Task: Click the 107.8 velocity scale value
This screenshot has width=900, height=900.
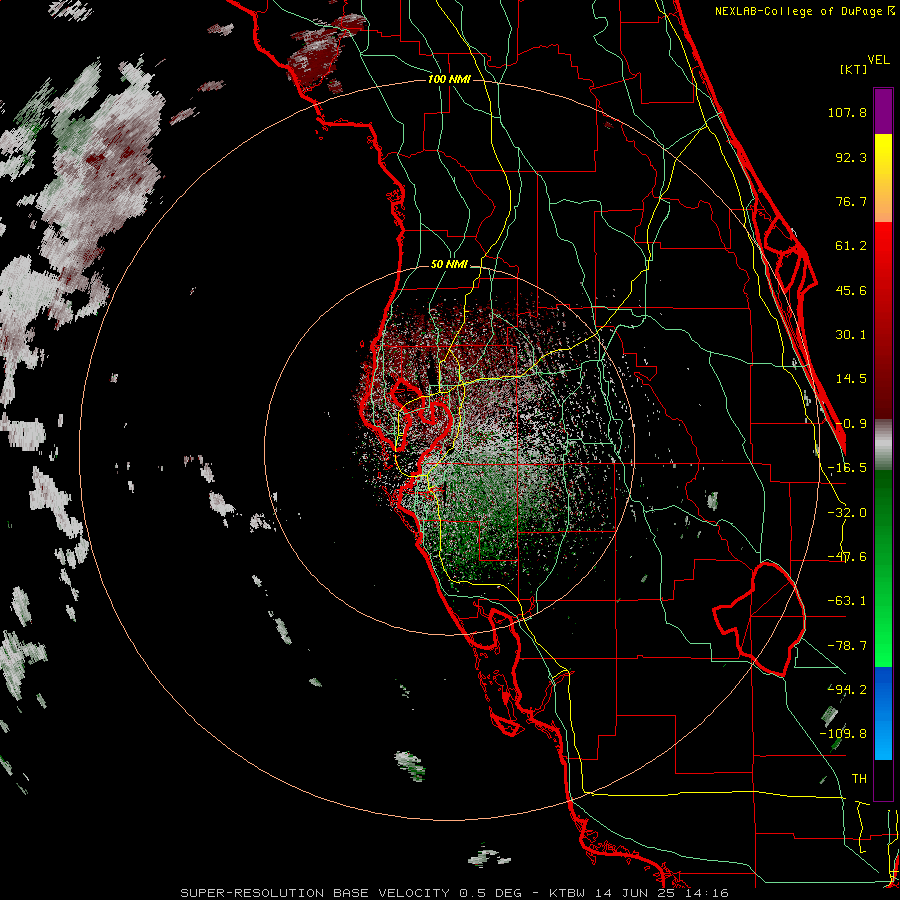Action: click(847, 112)
